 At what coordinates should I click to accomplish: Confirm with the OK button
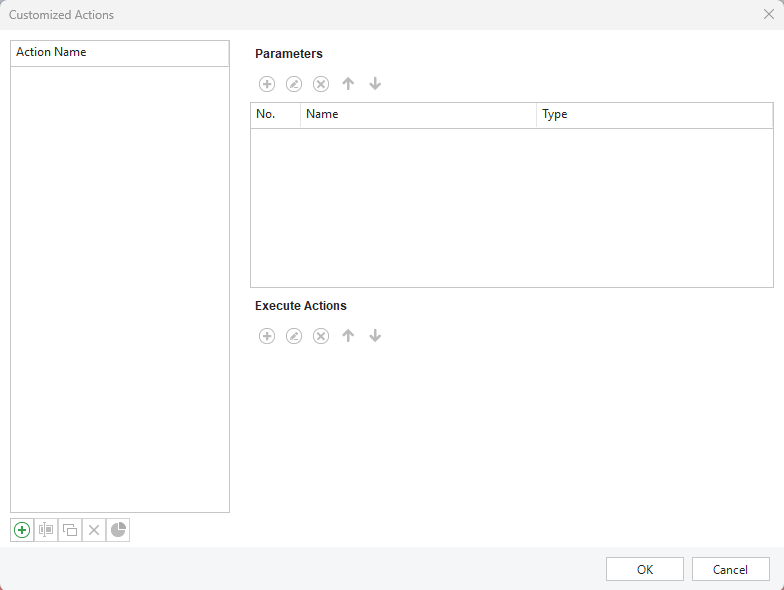pos(645,570)
